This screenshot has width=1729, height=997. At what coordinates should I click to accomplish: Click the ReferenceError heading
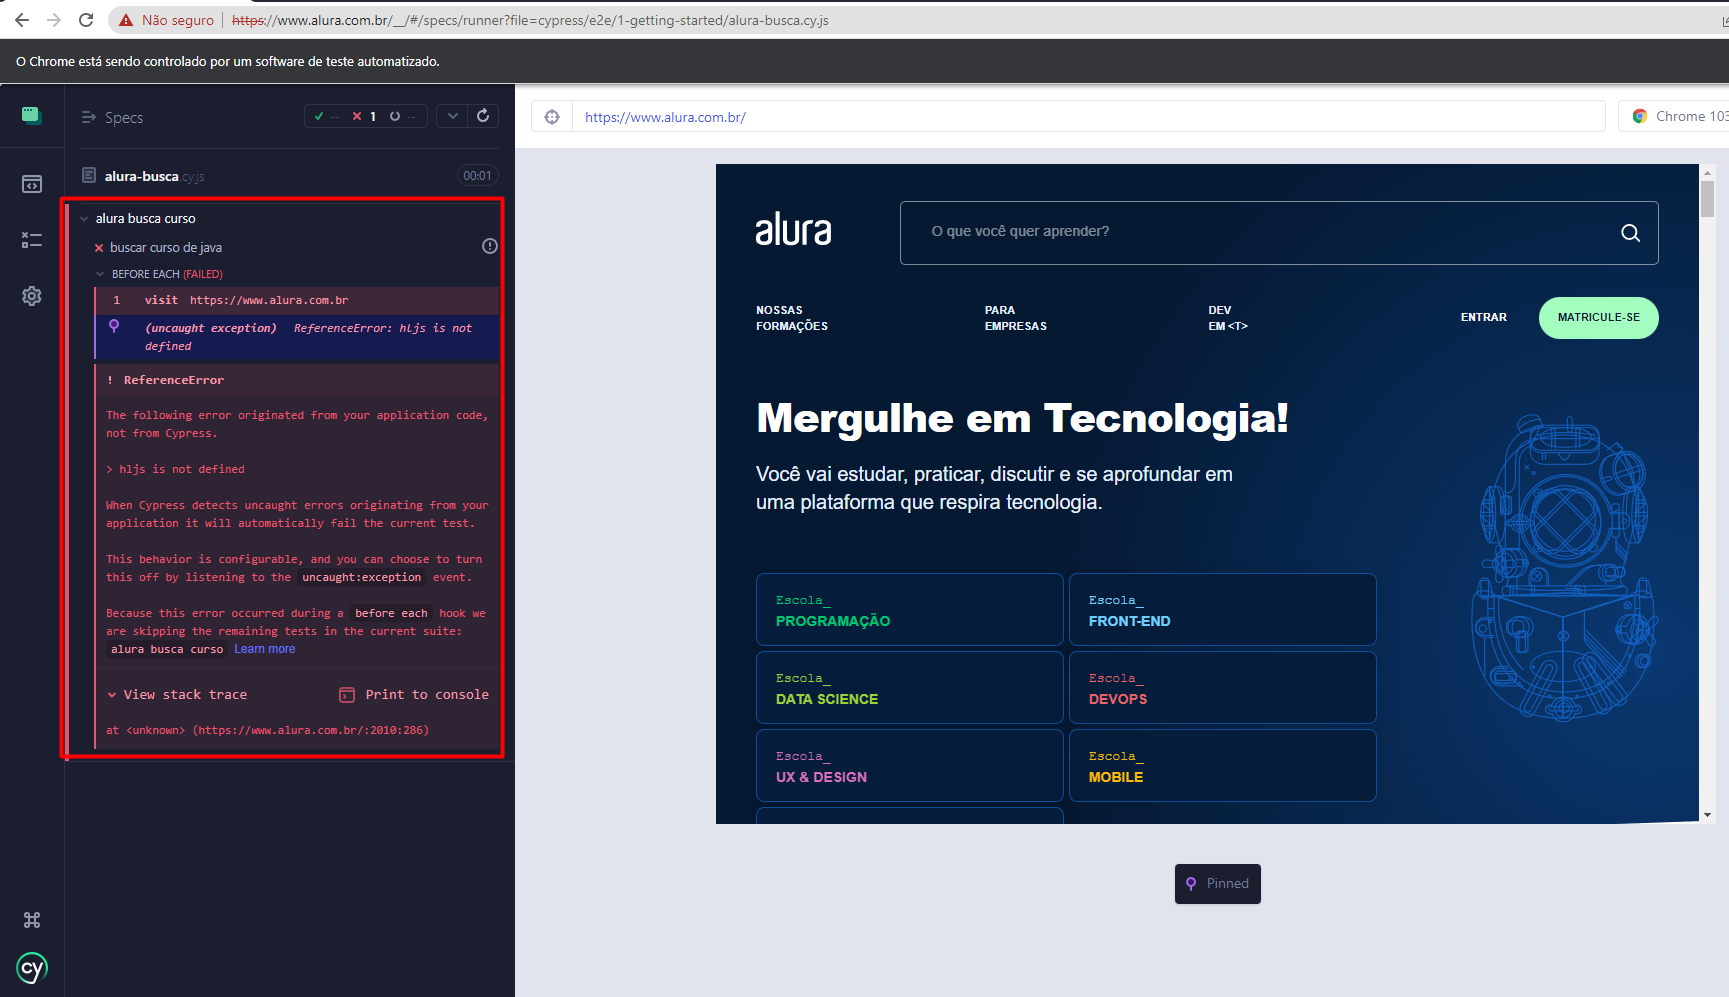[174, 380]
